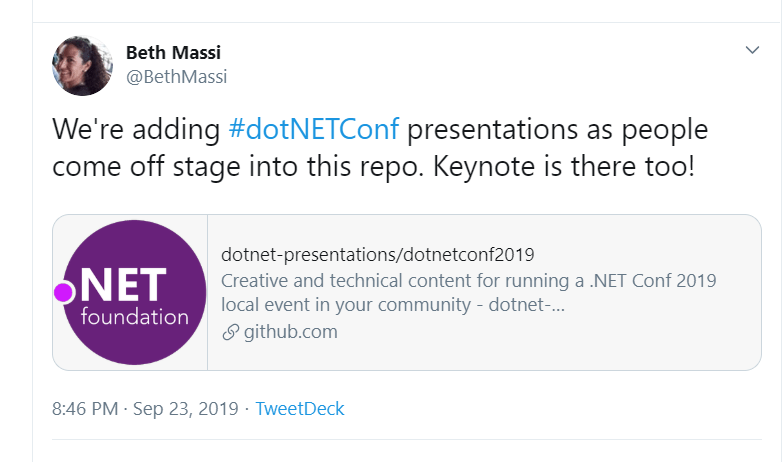Open Beth Massi's profile avatar photo

82,65
